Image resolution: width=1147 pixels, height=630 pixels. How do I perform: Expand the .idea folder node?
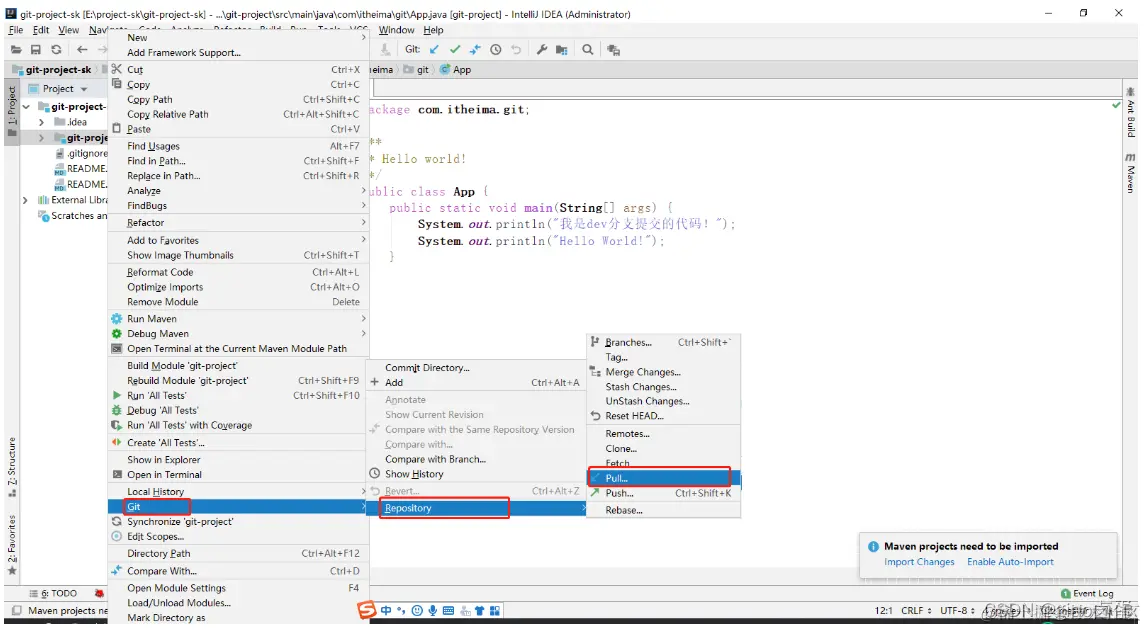[x=41, y=122]
